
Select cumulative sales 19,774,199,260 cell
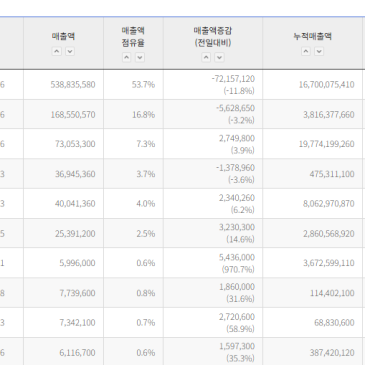point(327,144)
